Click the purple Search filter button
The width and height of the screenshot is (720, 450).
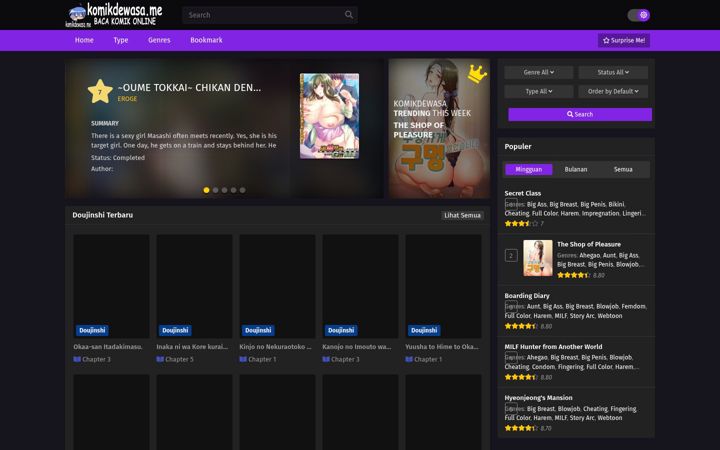tap(579, 114)
